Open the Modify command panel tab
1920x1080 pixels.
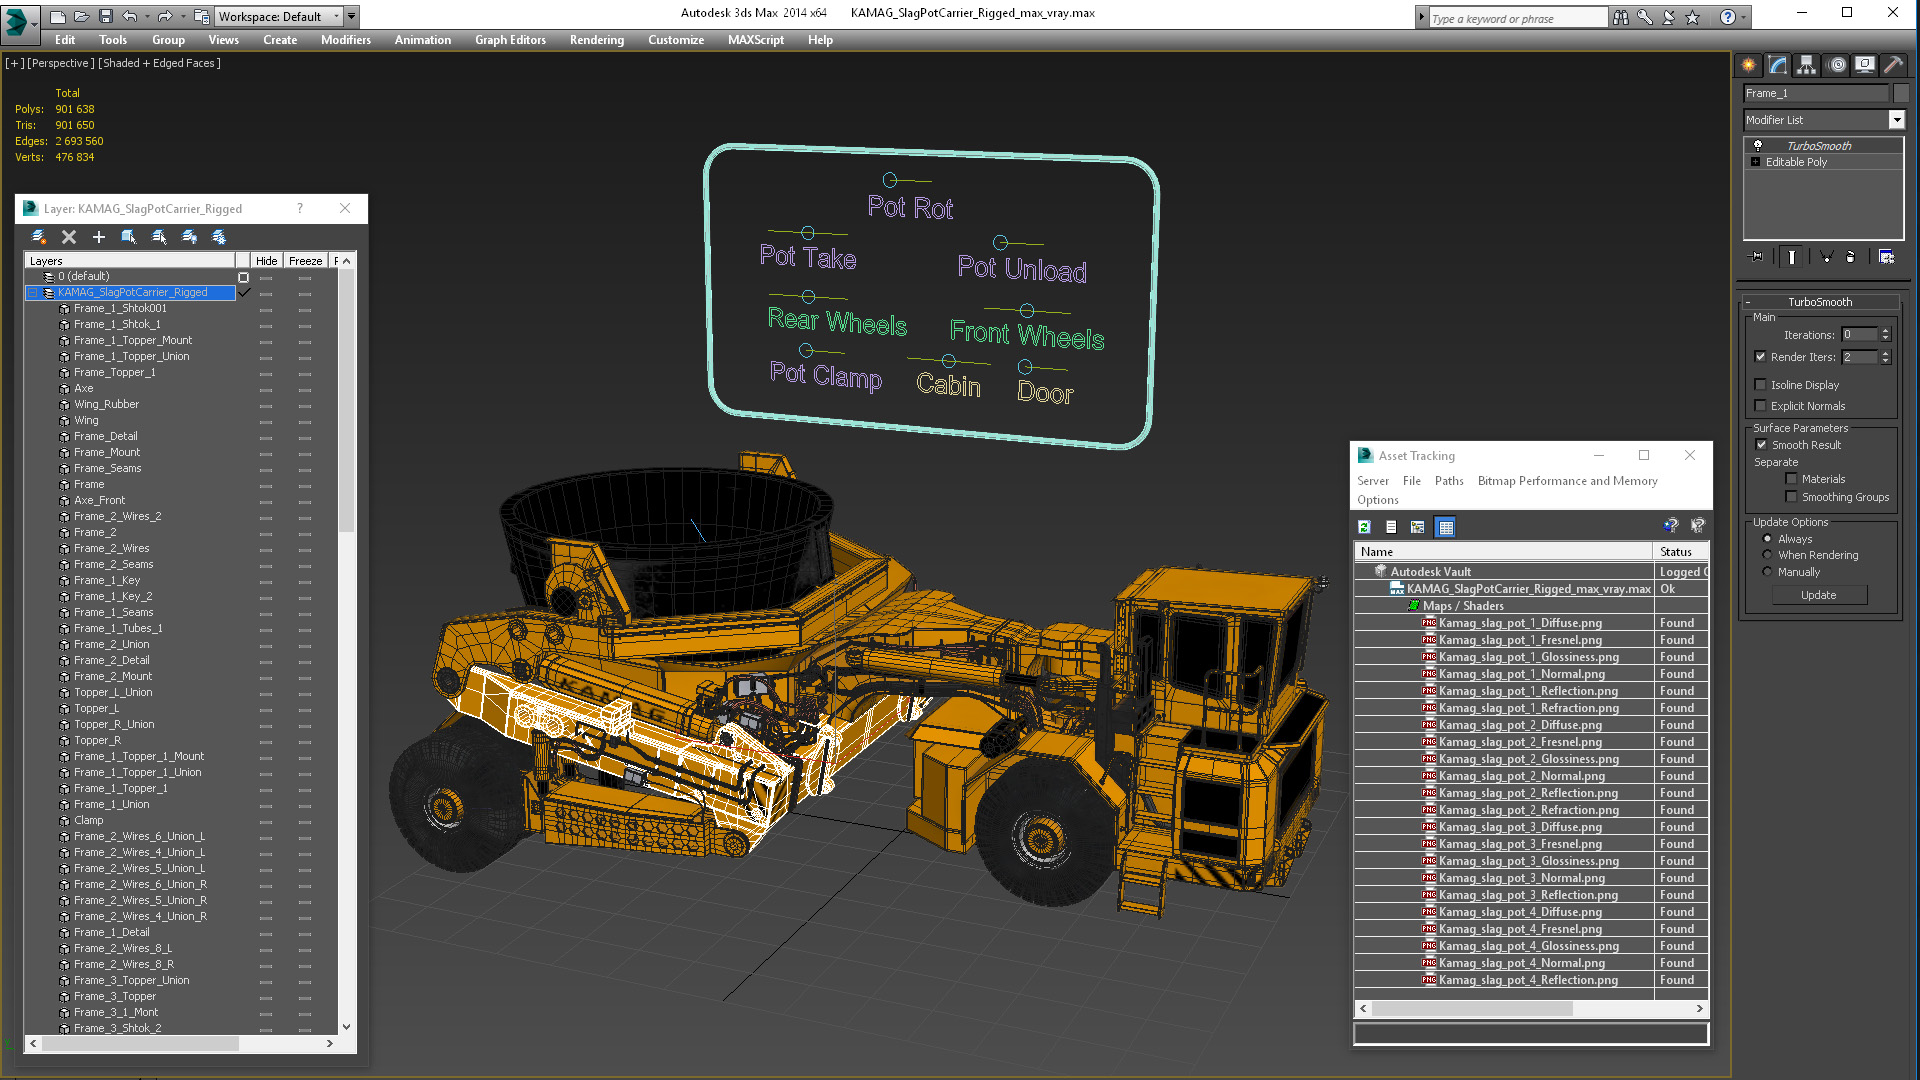(1777, 65)
